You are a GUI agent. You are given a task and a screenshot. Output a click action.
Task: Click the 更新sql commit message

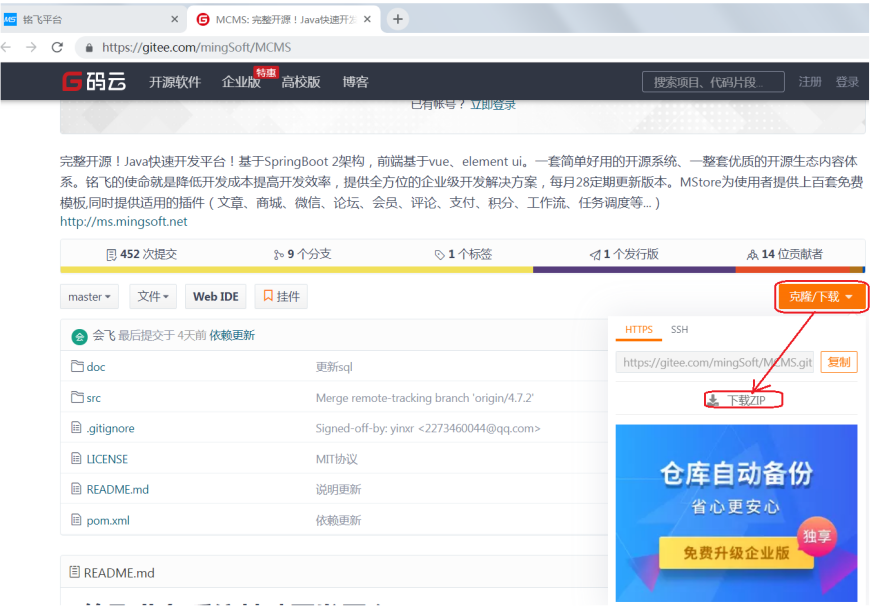point(334,367)
